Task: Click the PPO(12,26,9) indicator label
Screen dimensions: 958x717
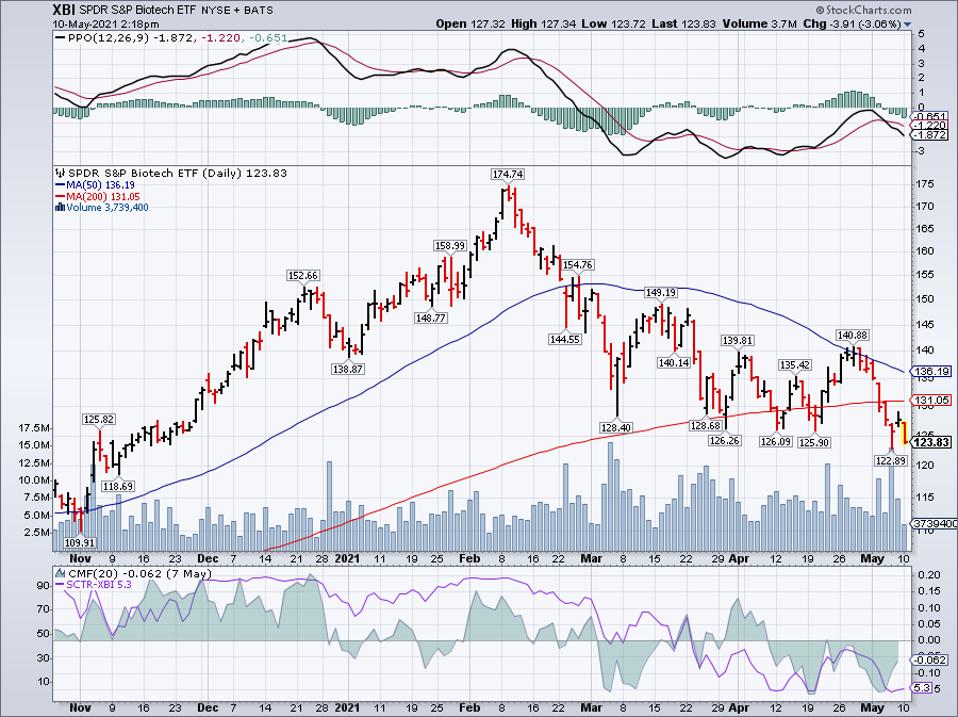Action: click(109, 38)
